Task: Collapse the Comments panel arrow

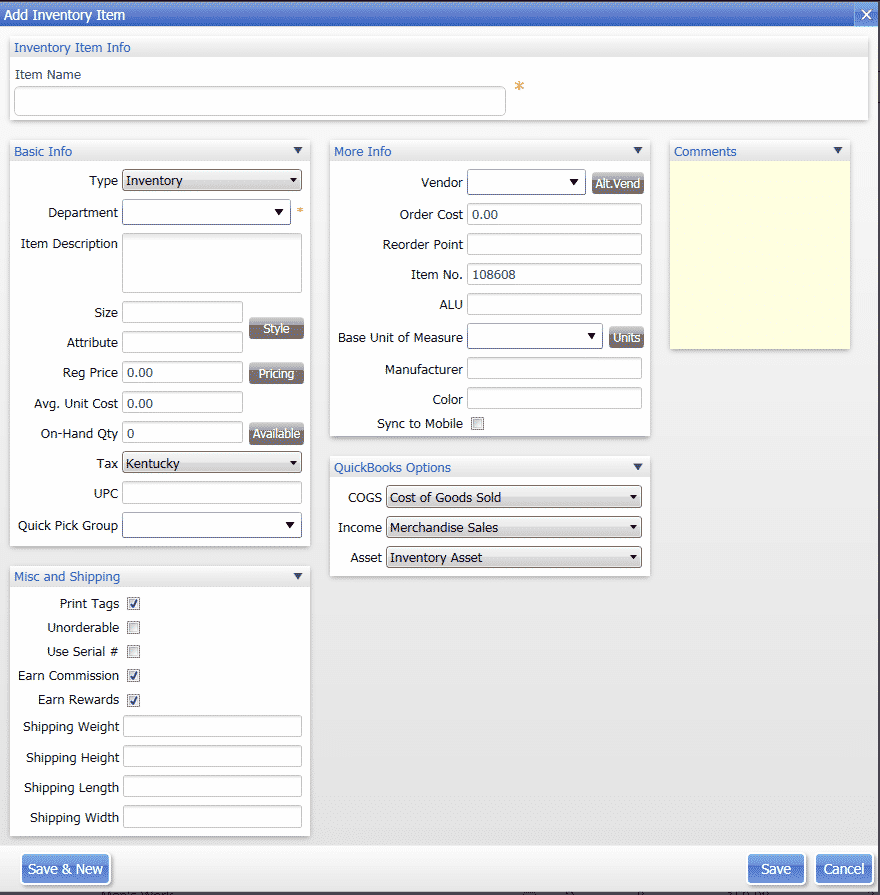Action: 837,151
